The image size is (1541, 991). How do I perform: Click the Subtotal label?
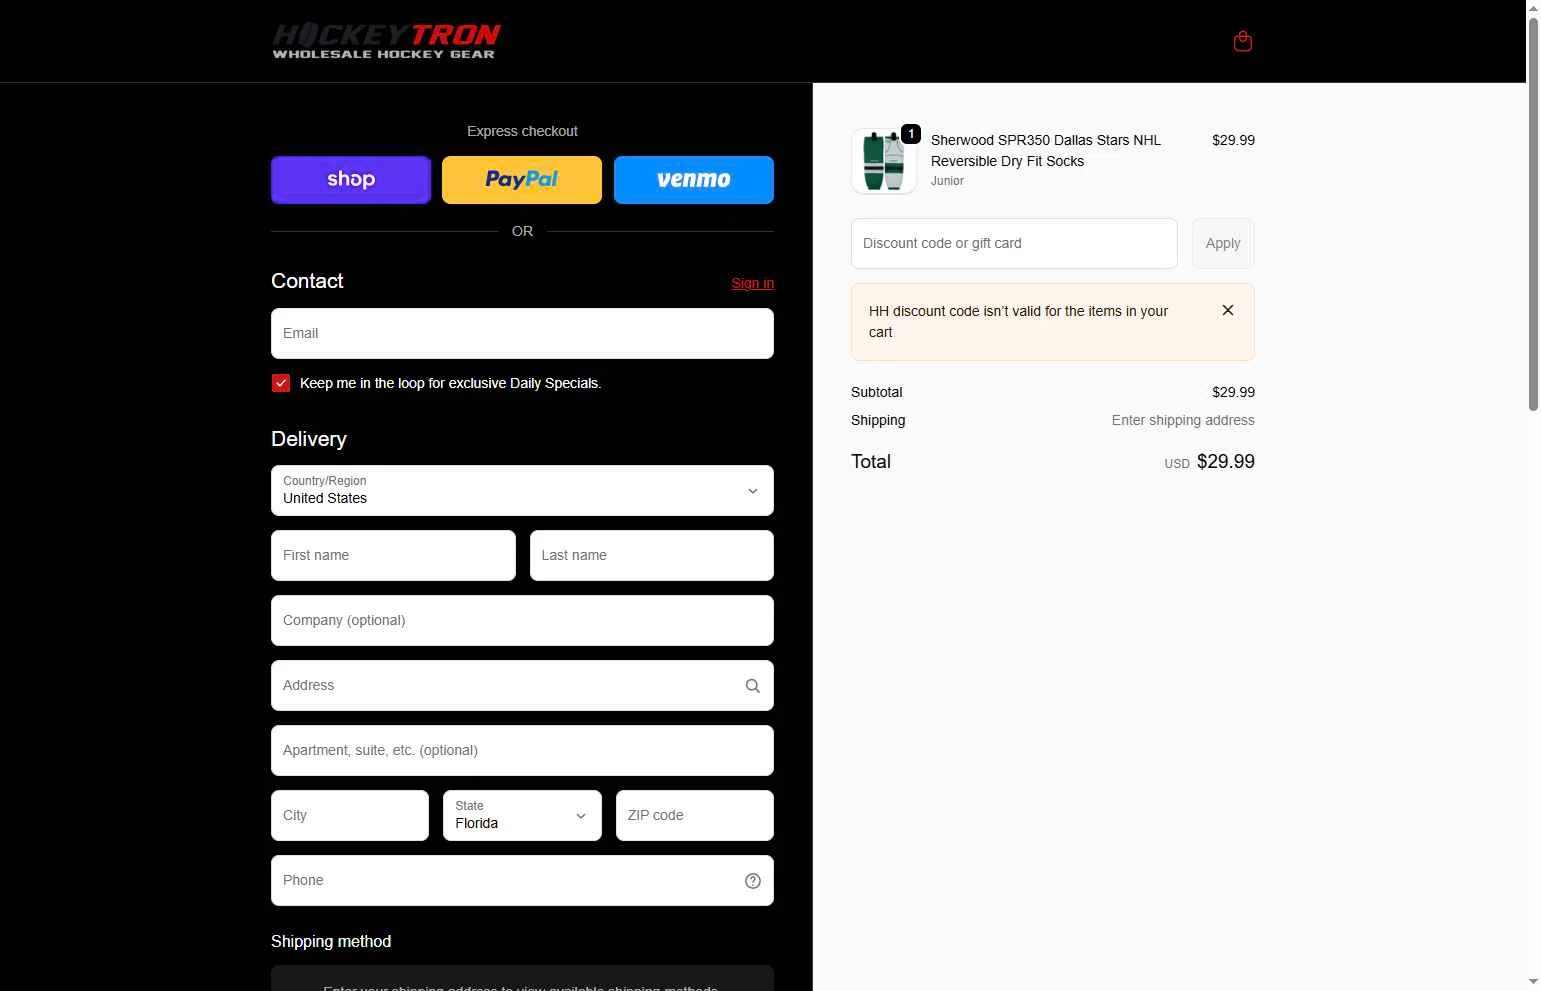click(x=877, y=392)
